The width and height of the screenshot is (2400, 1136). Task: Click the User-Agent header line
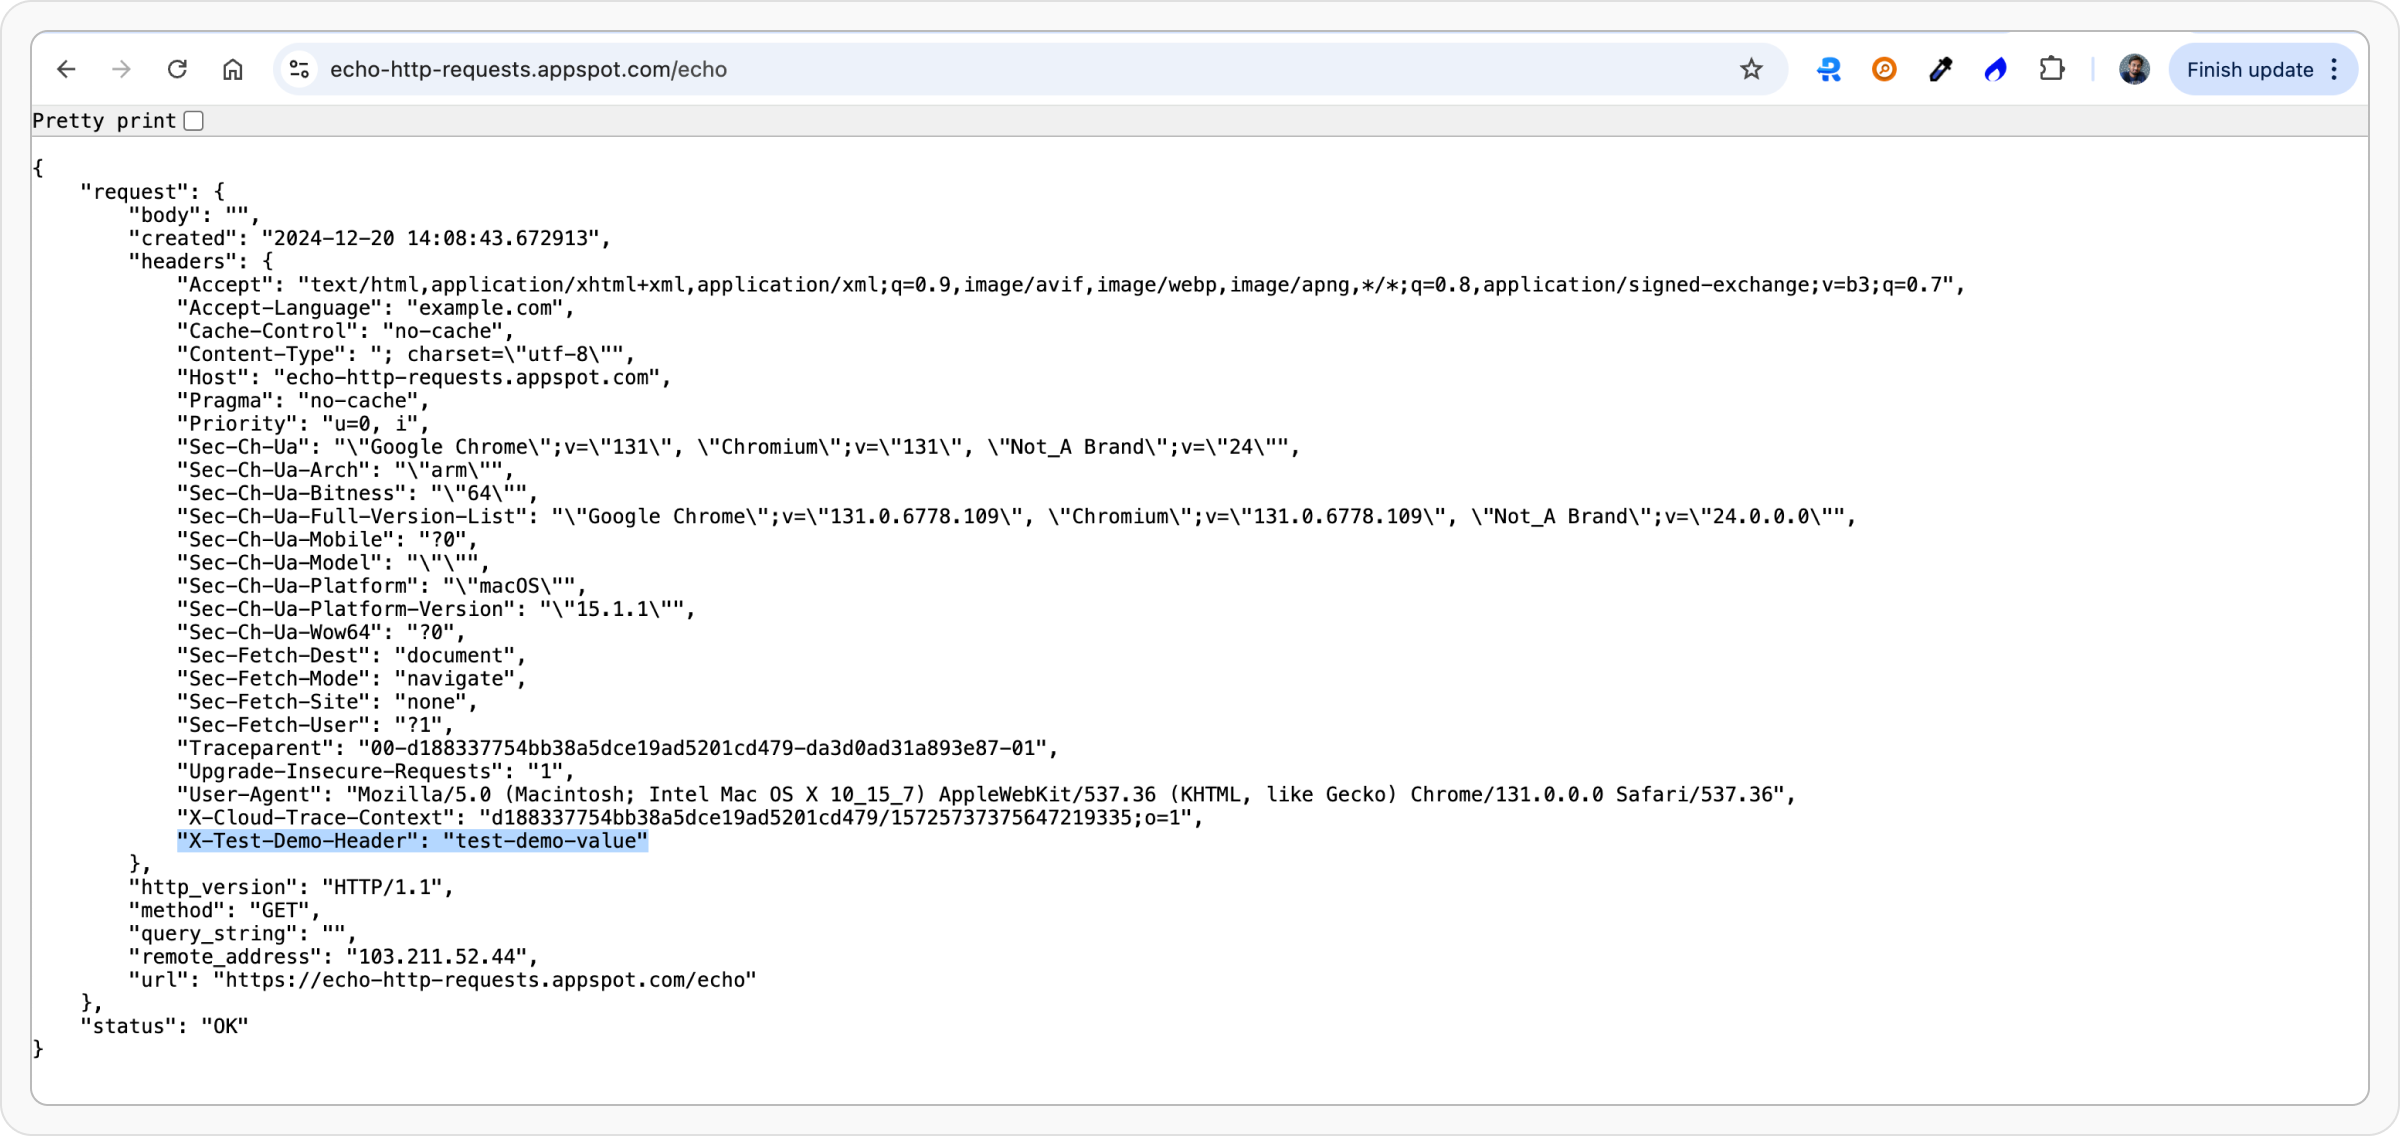[985, 795]
